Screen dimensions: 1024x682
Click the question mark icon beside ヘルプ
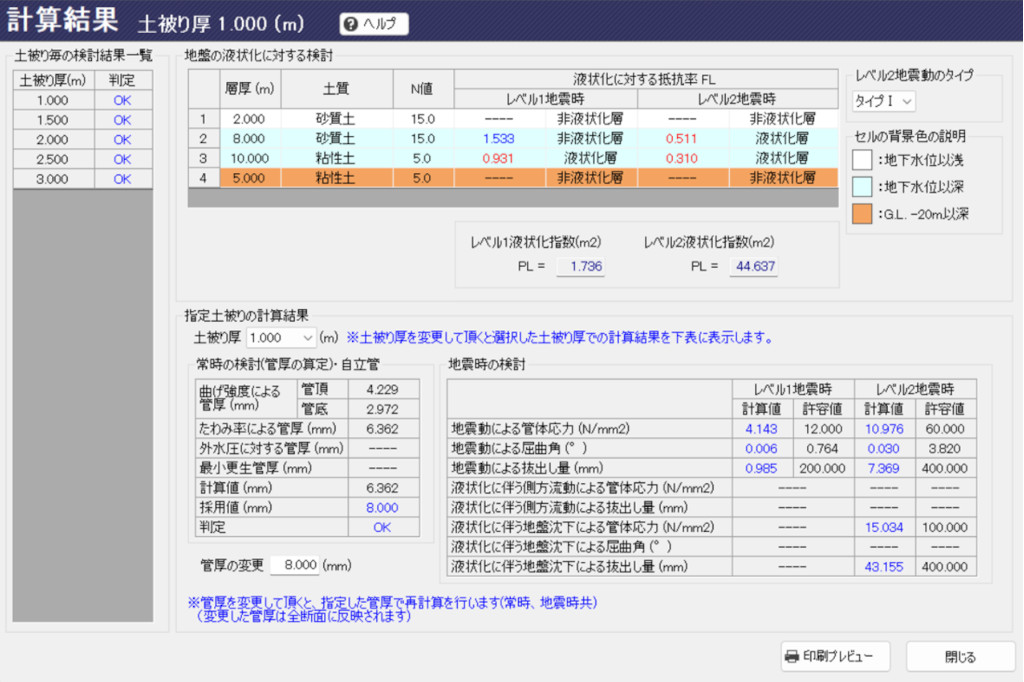coord(351,23)
